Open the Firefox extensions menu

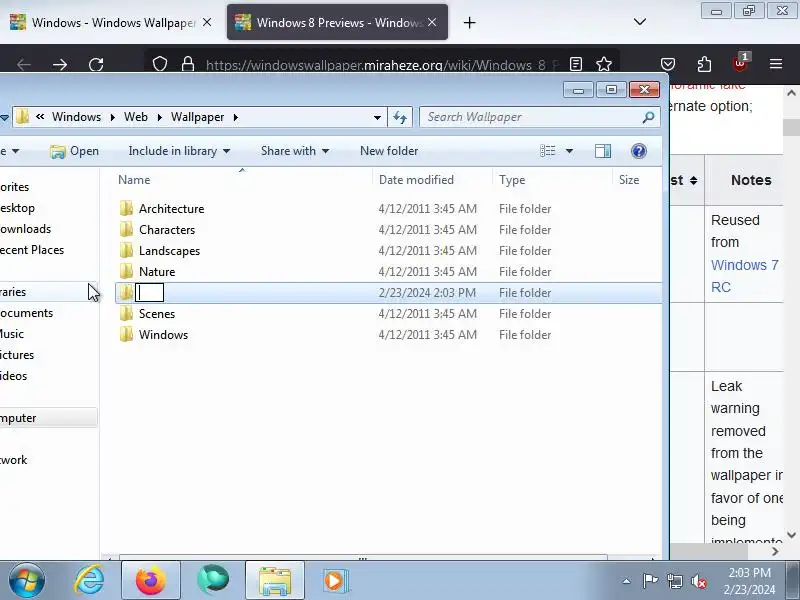(704, 64)
